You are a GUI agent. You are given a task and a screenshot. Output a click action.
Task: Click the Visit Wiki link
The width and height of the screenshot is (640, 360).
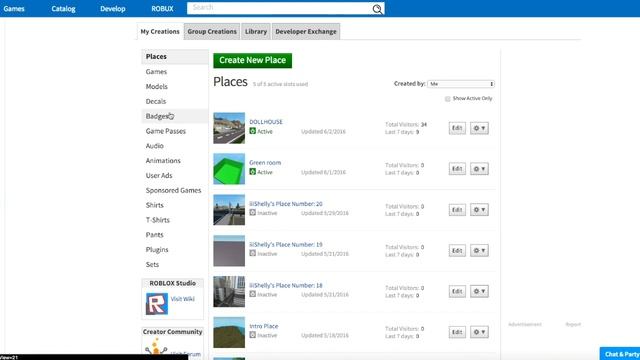click(182, 299)
